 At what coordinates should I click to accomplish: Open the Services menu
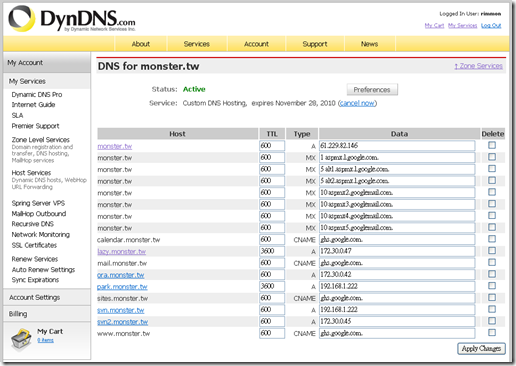[x=197, y=44]
